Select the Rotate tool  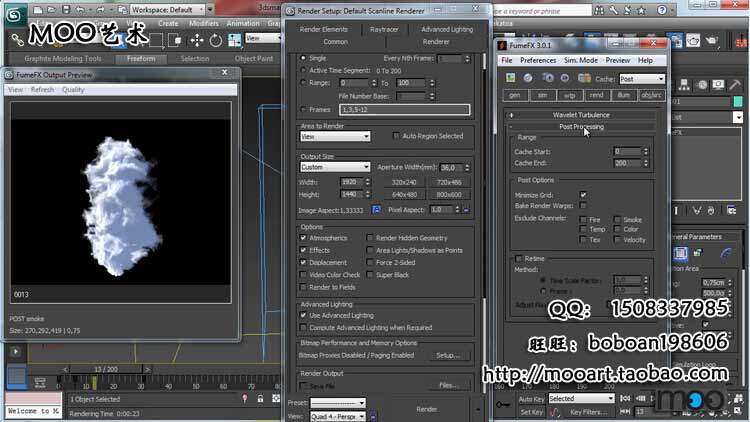tap(216, 41)
